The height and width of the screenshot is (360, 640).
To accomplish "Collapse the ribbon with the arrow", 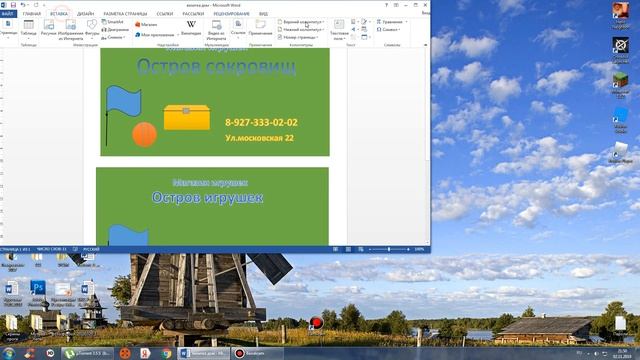I will pyautogui.click(x=425, y=45).
